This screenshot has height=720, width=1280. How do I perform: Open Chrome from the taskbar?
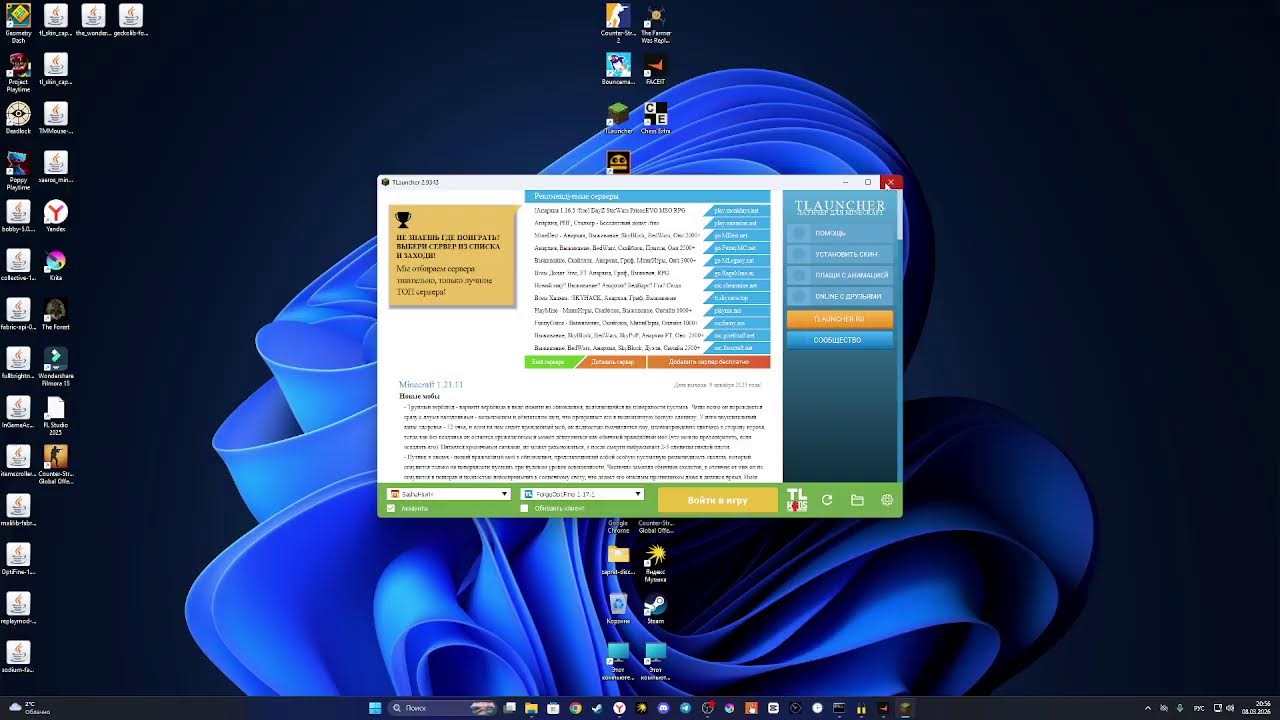click(575, 708)
